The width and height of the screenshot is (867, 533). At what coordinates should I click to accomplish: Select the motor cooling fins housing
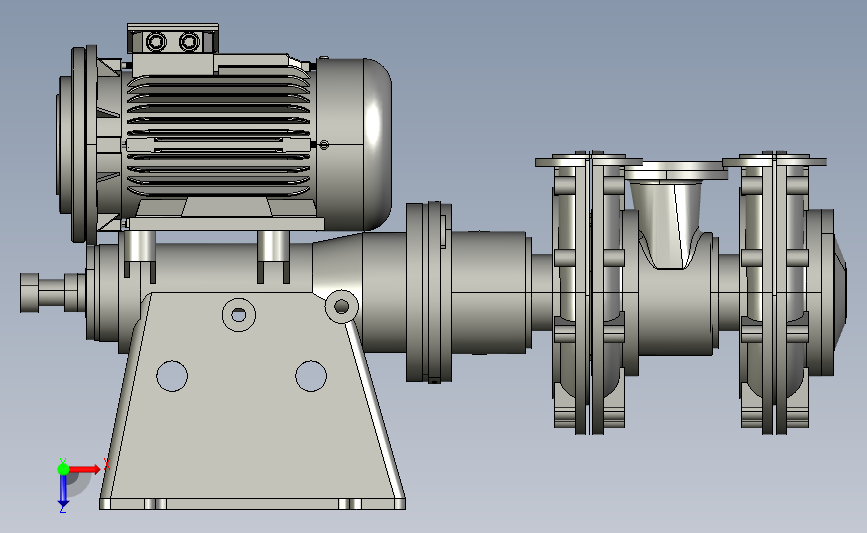coord(218,135)
